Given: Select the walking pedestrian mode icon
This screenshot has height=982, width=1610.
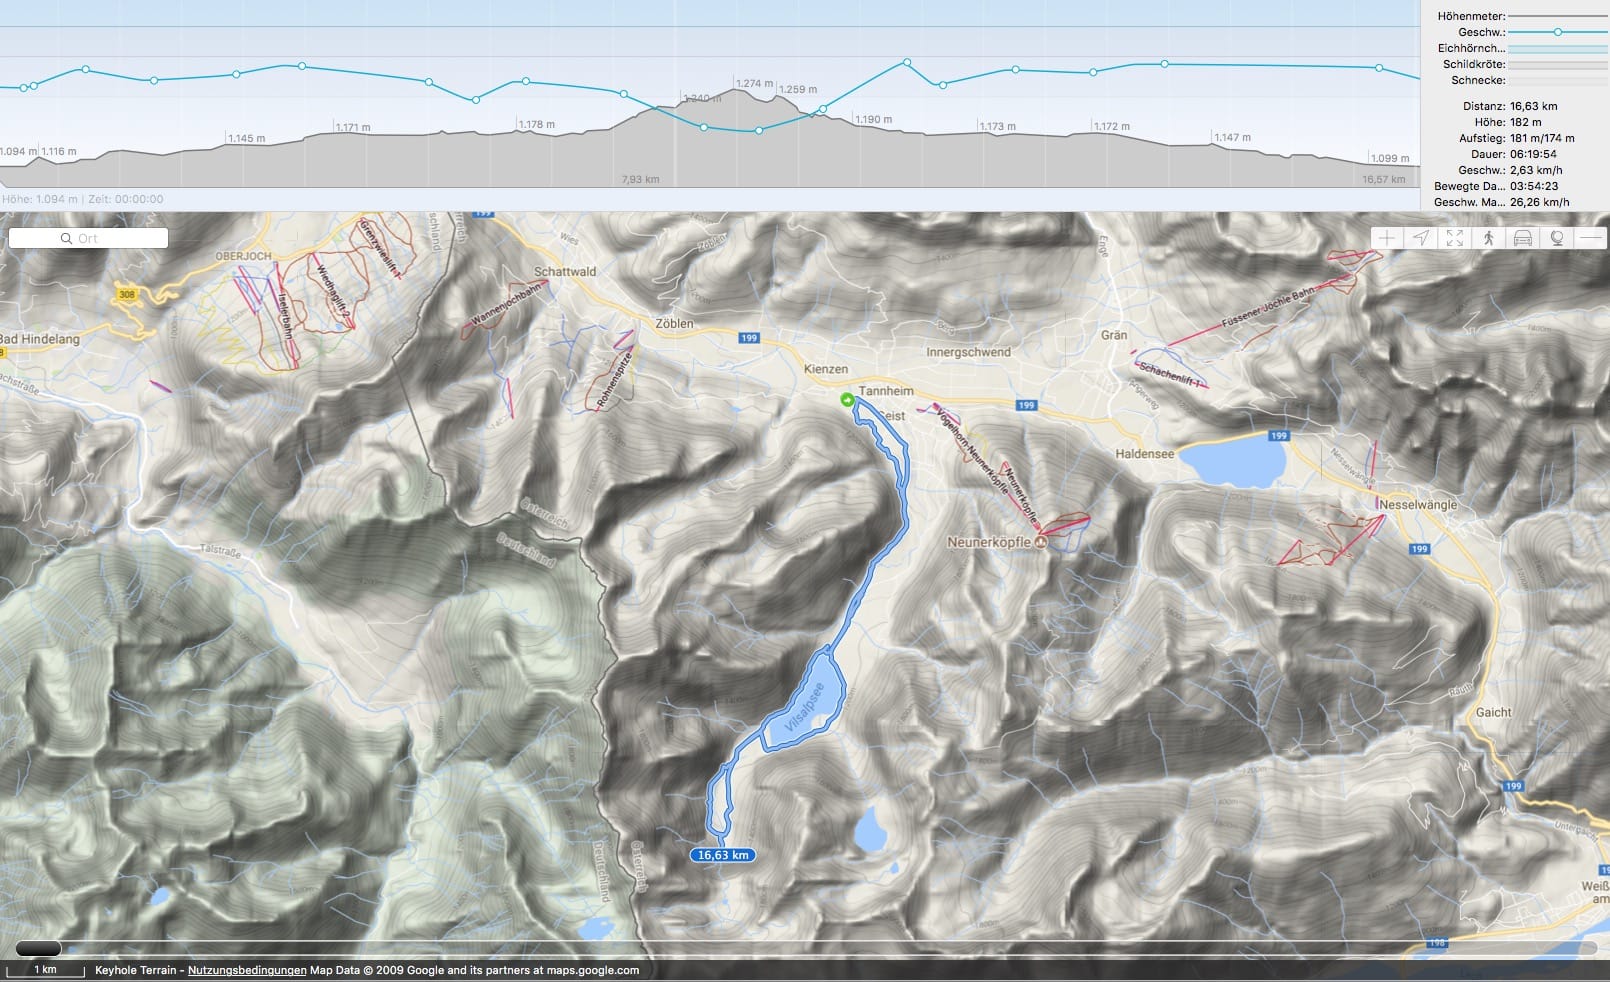Looking at the screenshot, I should [x=1489, y=238].
